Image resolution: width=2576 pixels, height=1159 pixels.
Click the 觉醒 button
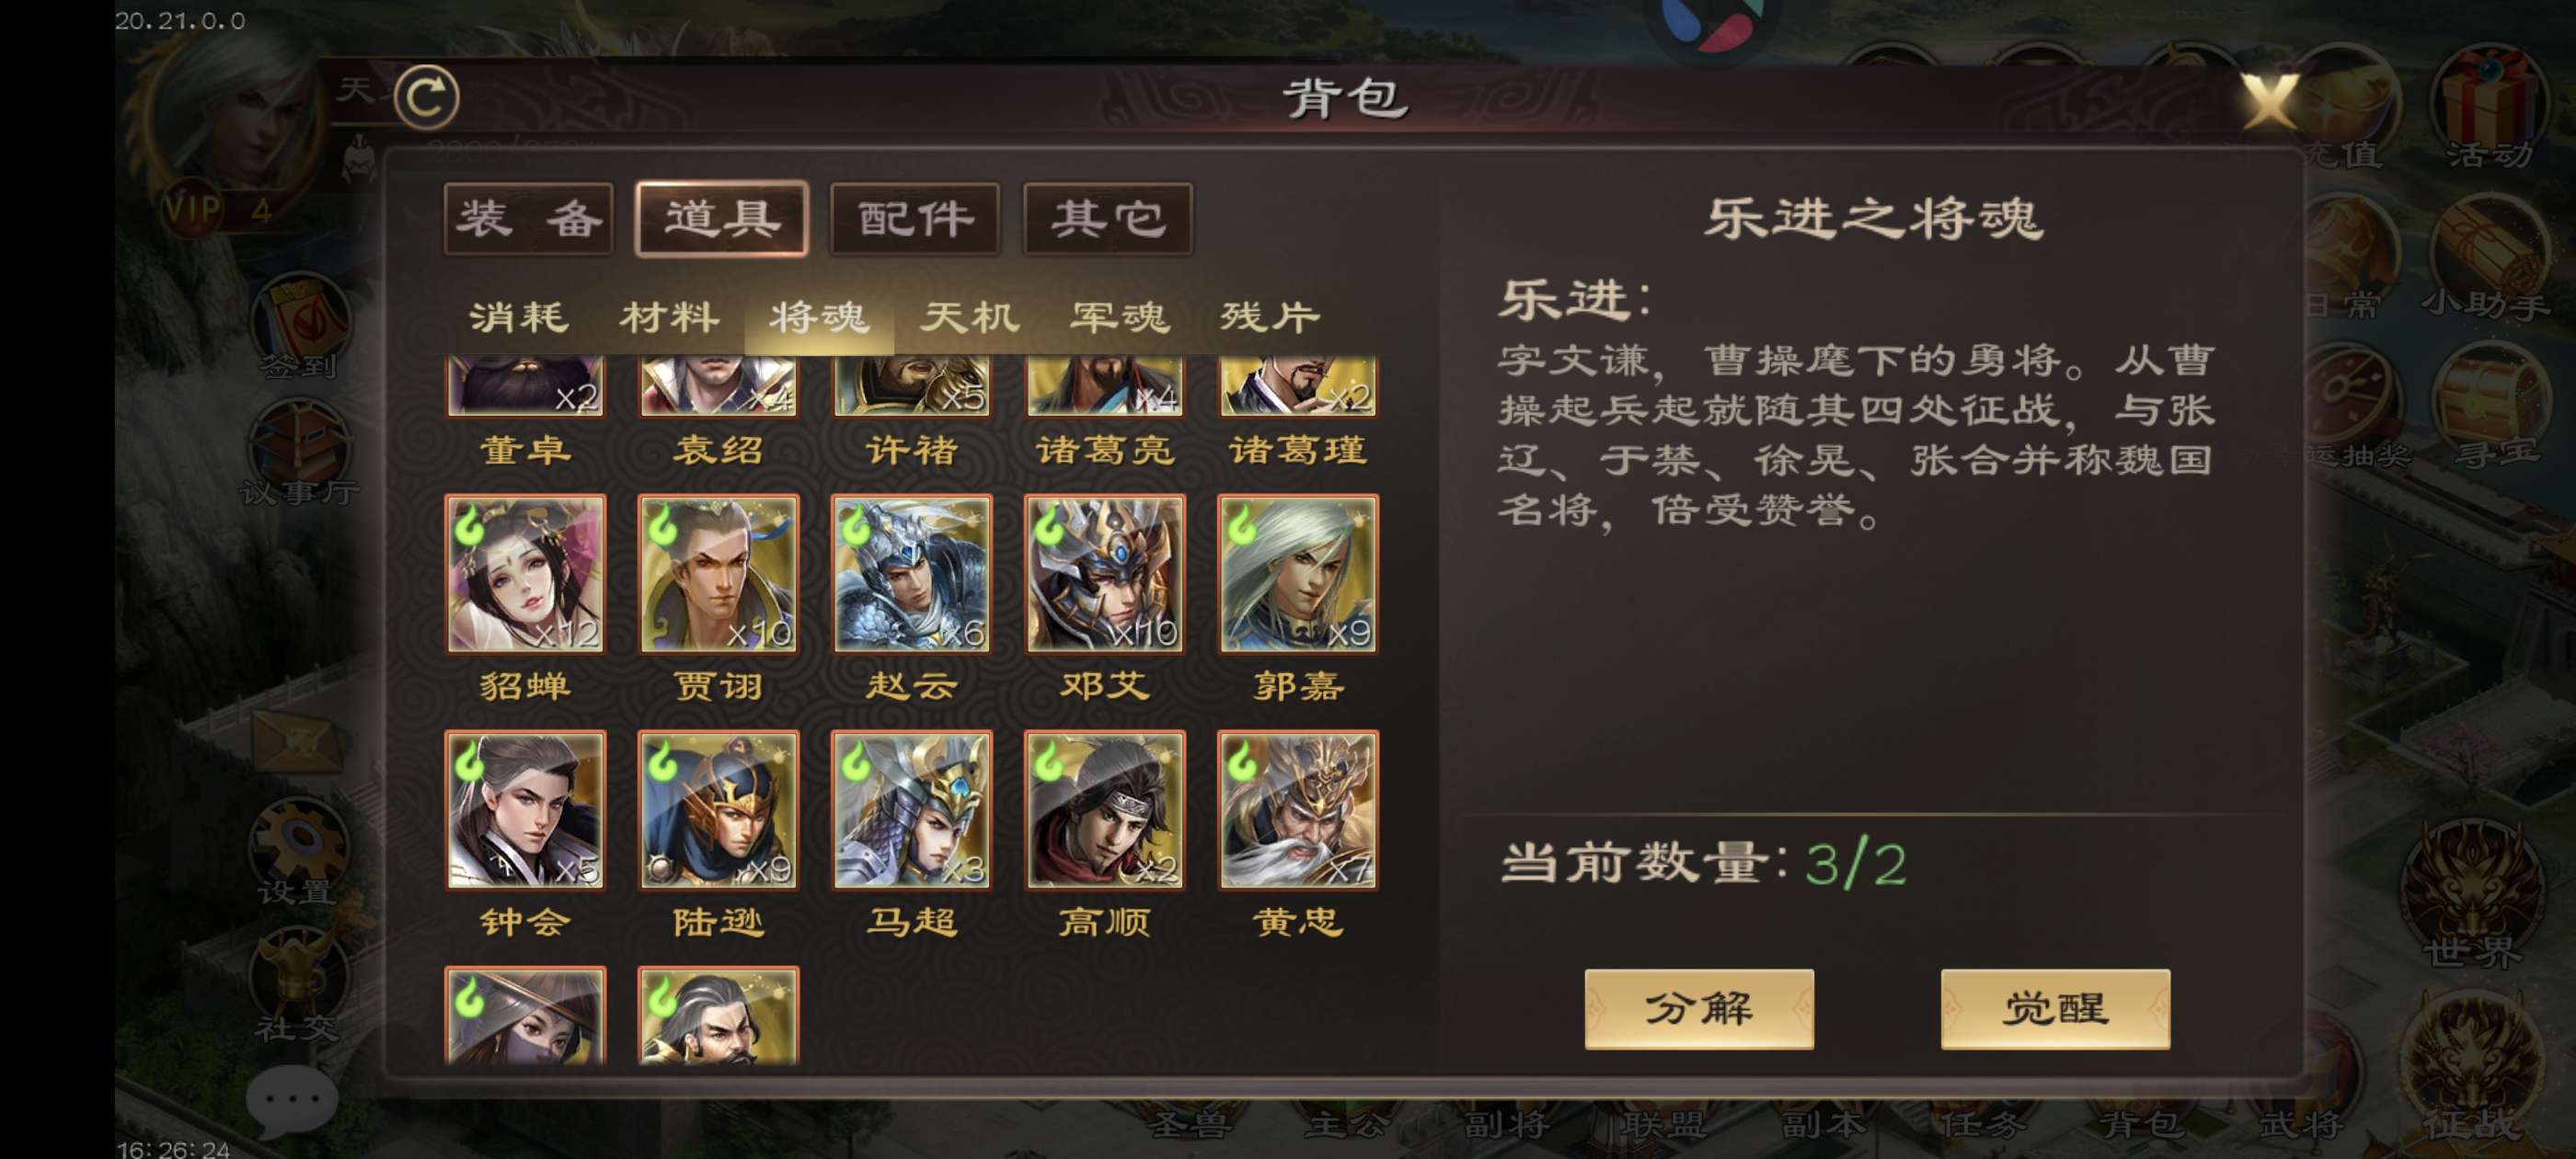pos(2054,1008)
